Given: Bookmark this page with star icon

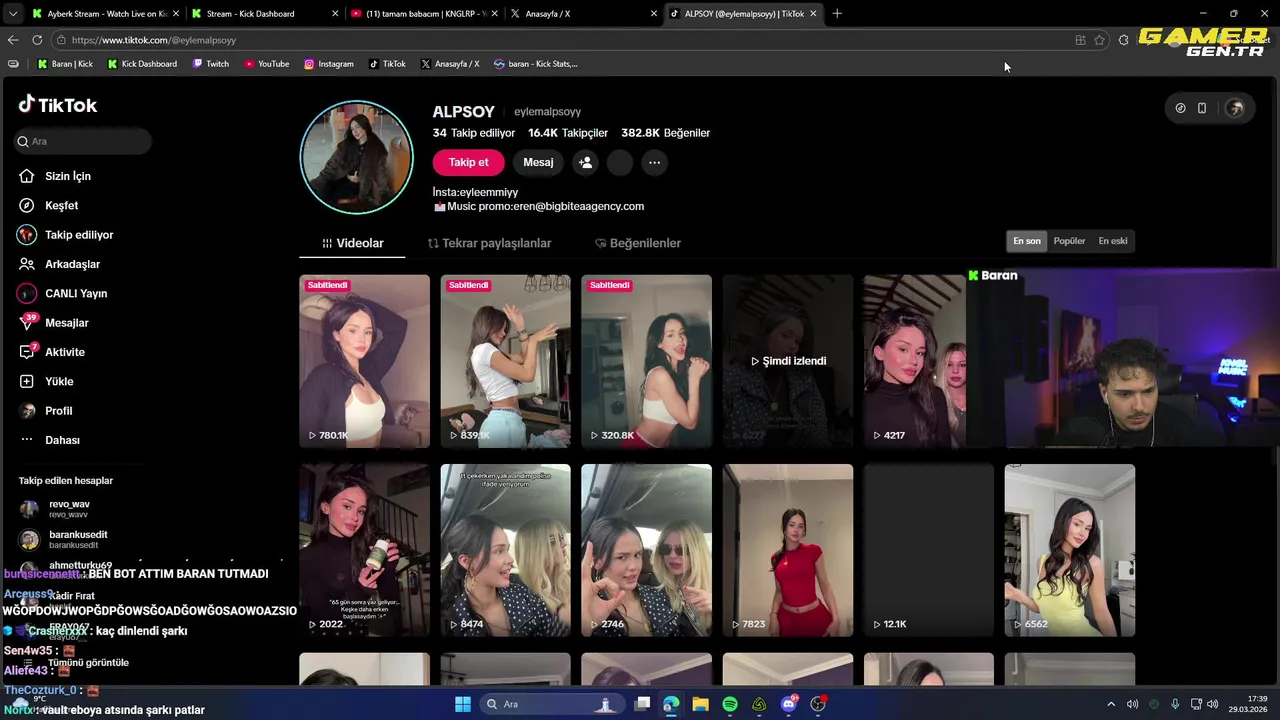Looking at the screenshot, I should pos(1099,40).
